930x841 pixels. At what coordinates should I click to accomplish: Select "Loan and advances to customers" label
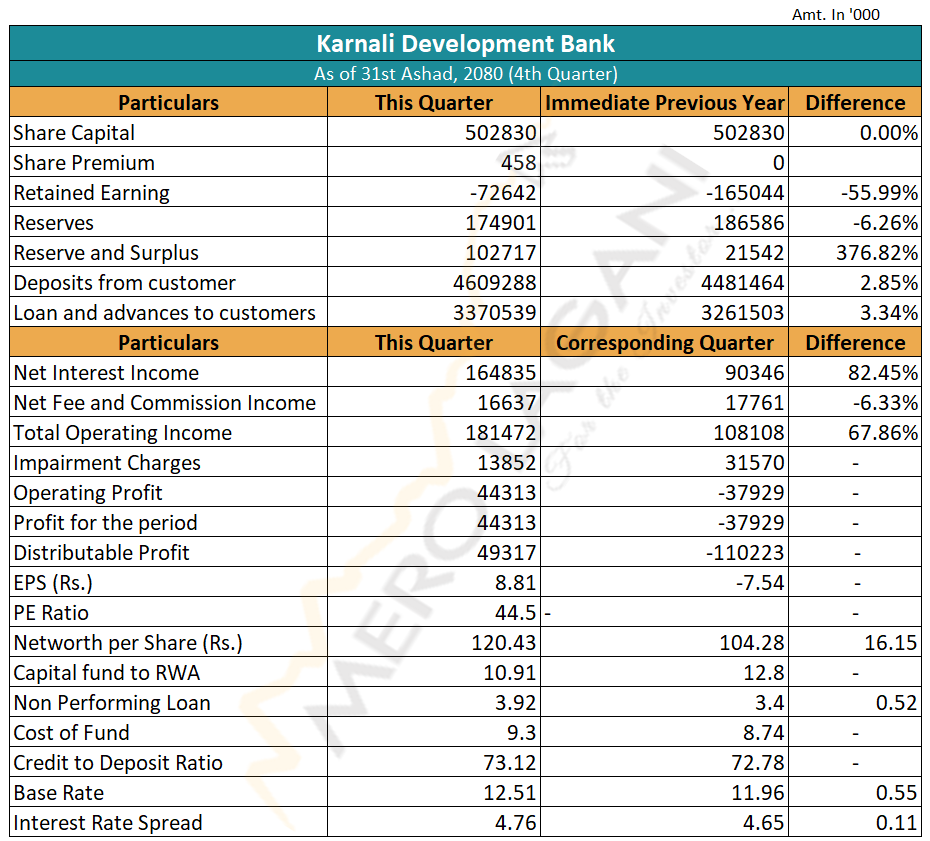164,313
